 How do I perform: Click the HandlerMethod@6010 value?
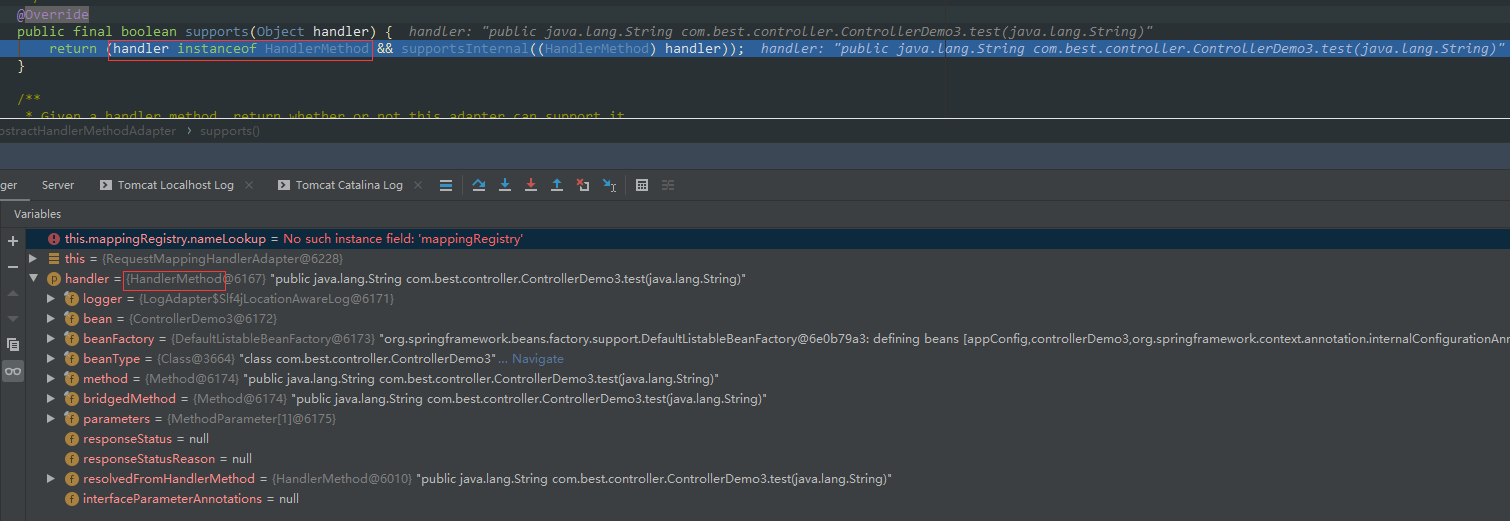(x=341, y=479)
